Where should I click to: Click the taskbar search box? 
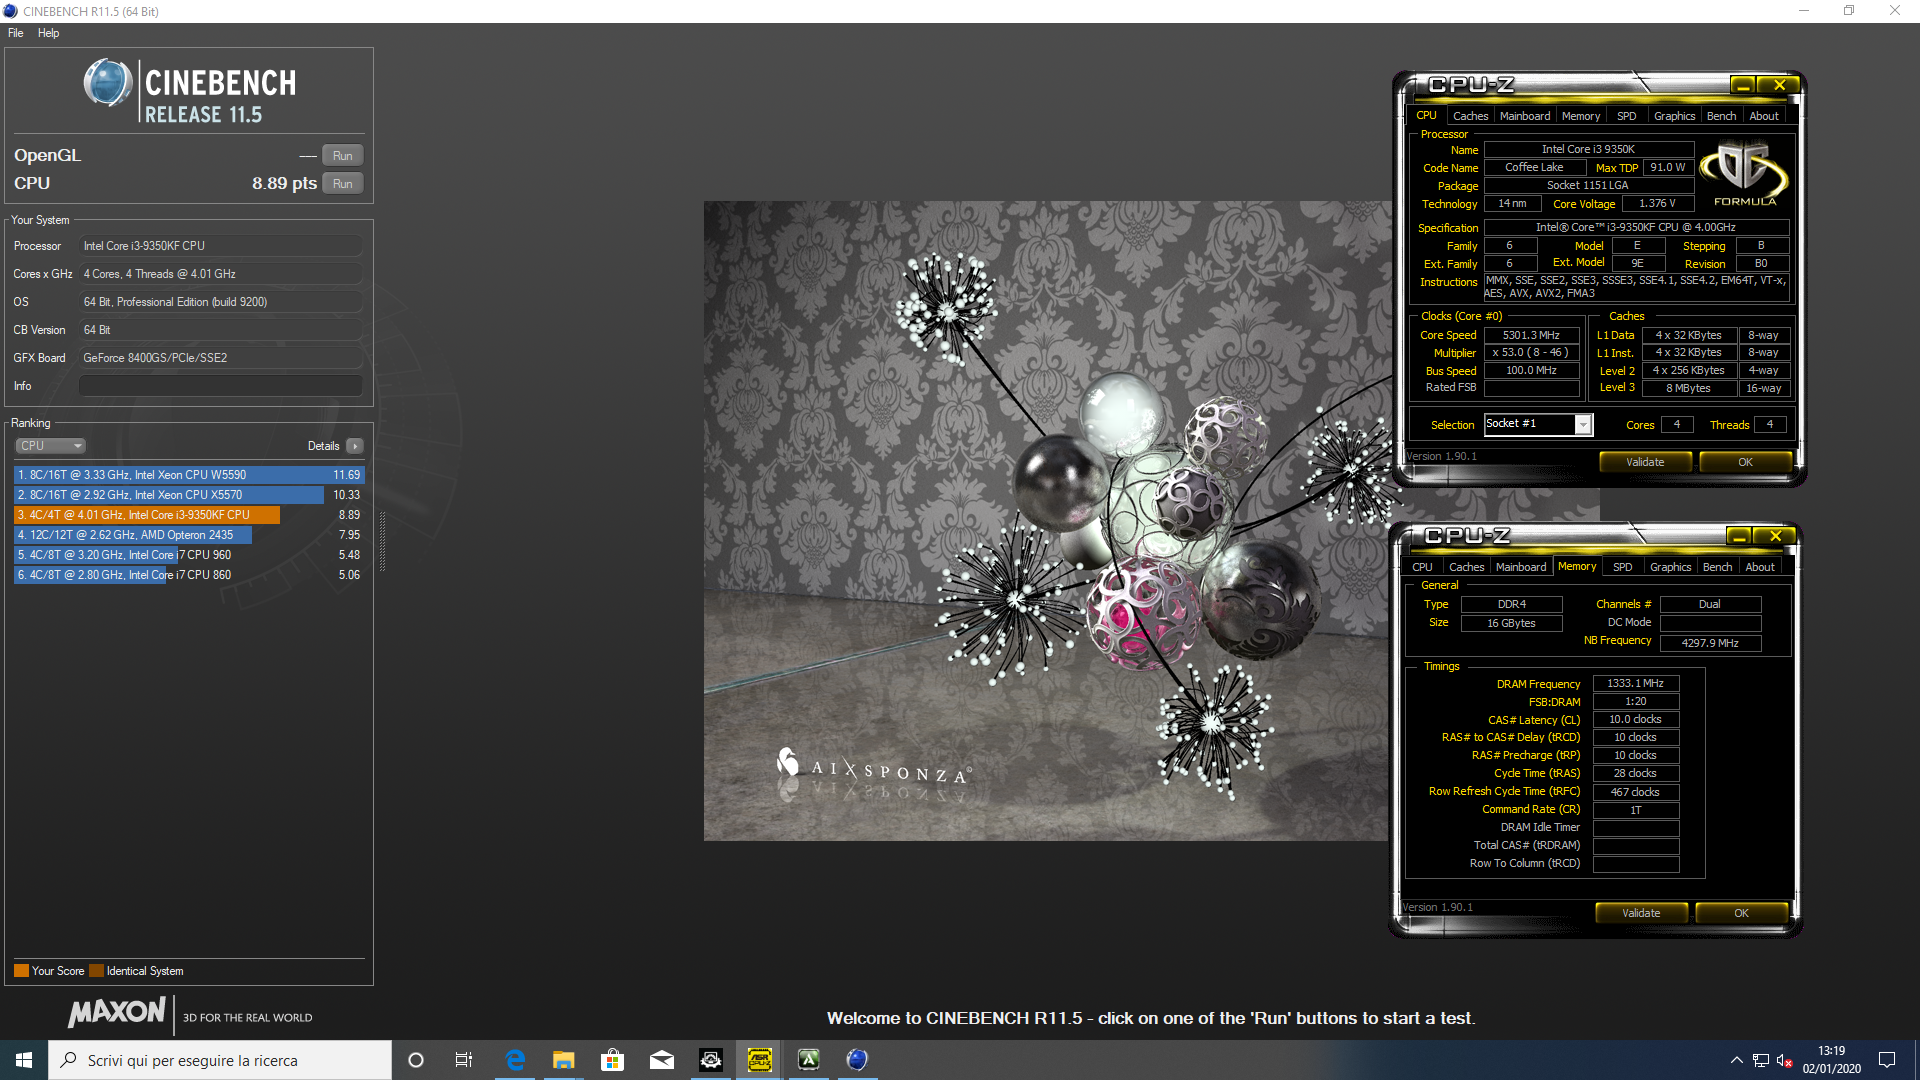click(220, 1060)
